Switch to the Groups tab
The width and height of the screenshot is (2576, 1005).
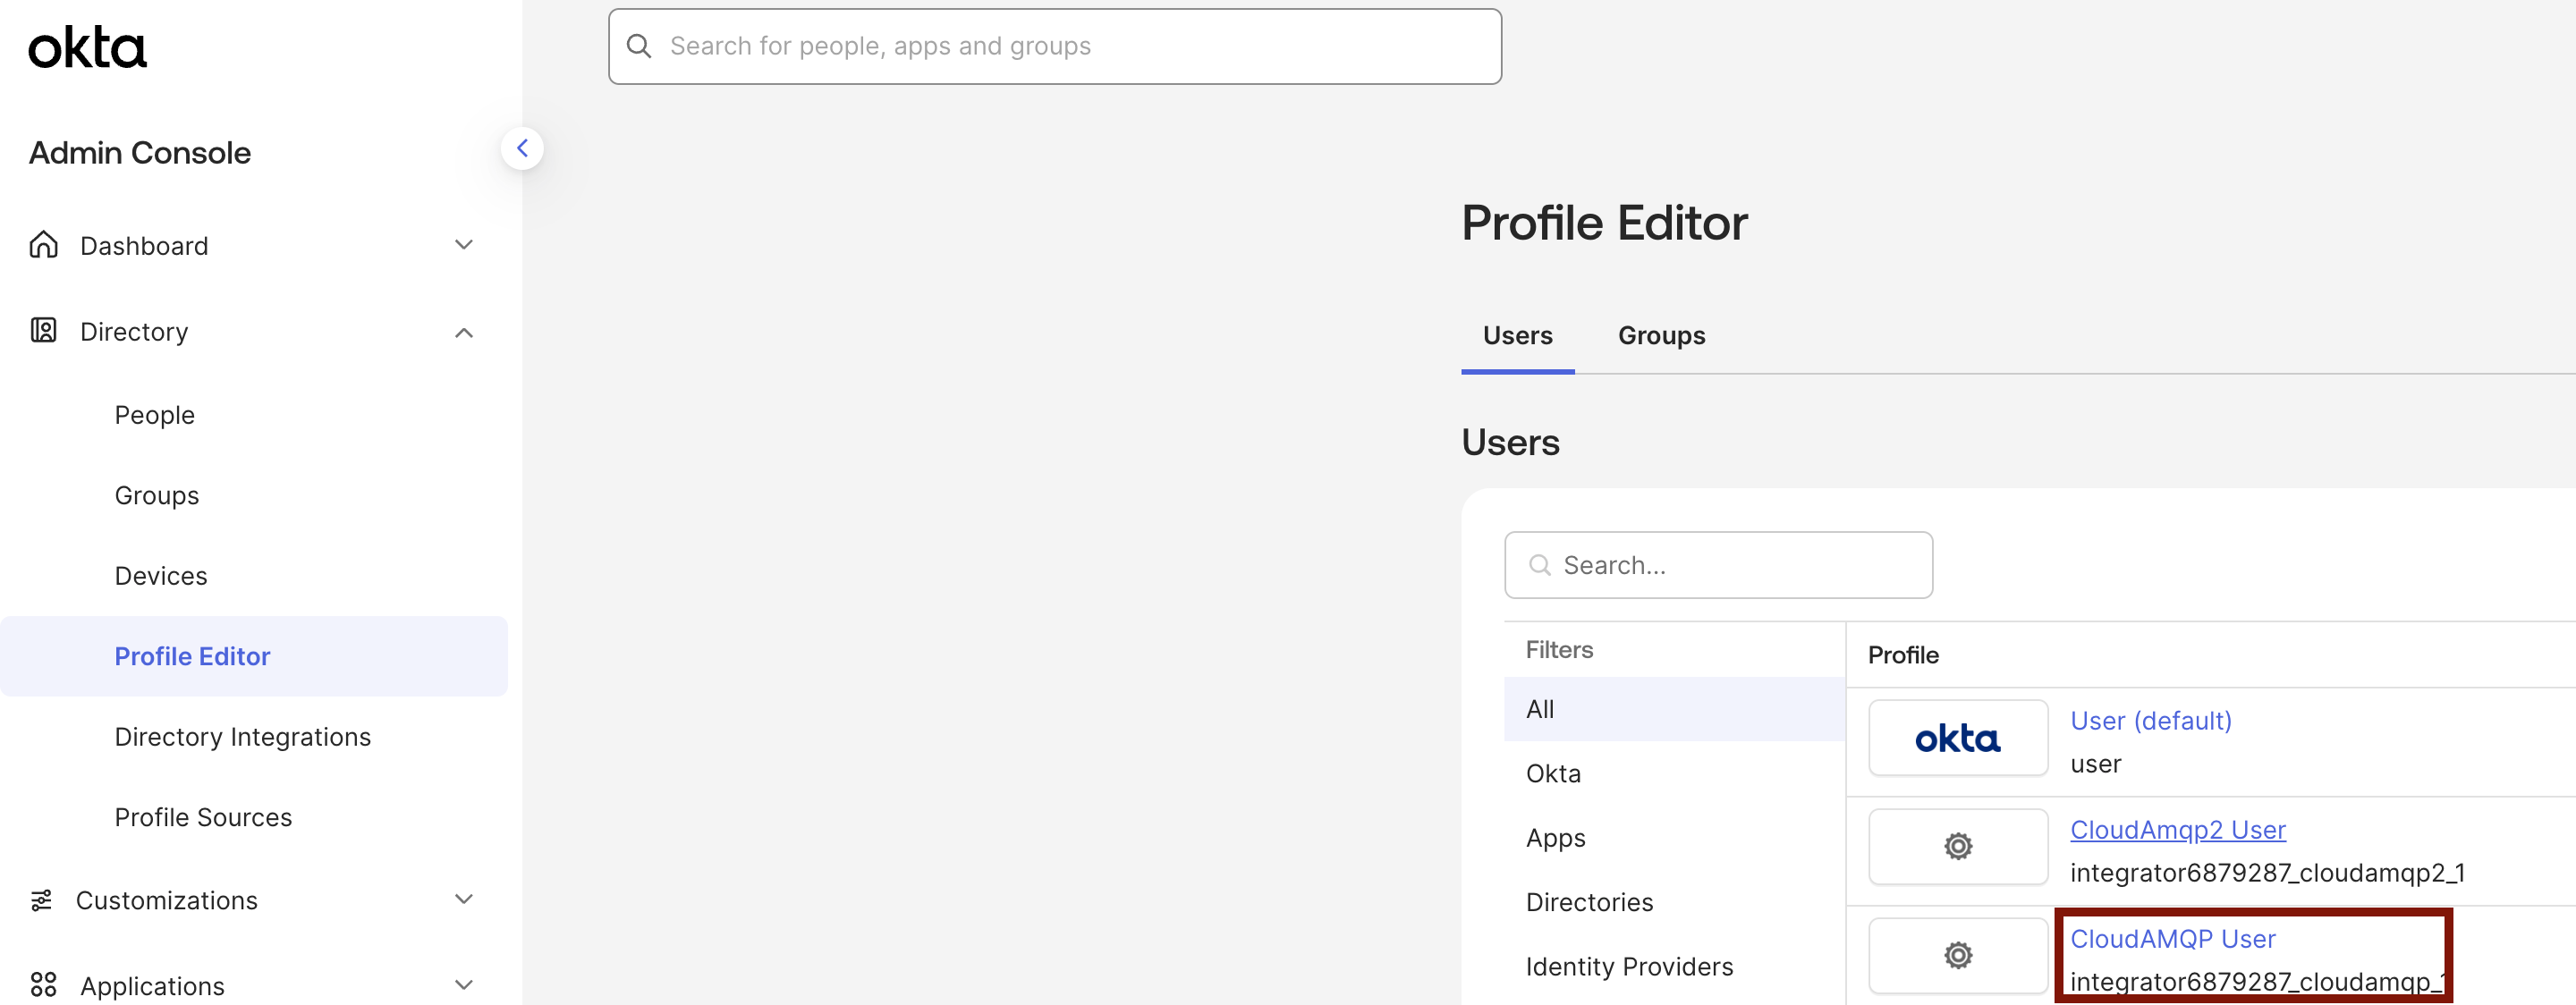click(1660, 336)
